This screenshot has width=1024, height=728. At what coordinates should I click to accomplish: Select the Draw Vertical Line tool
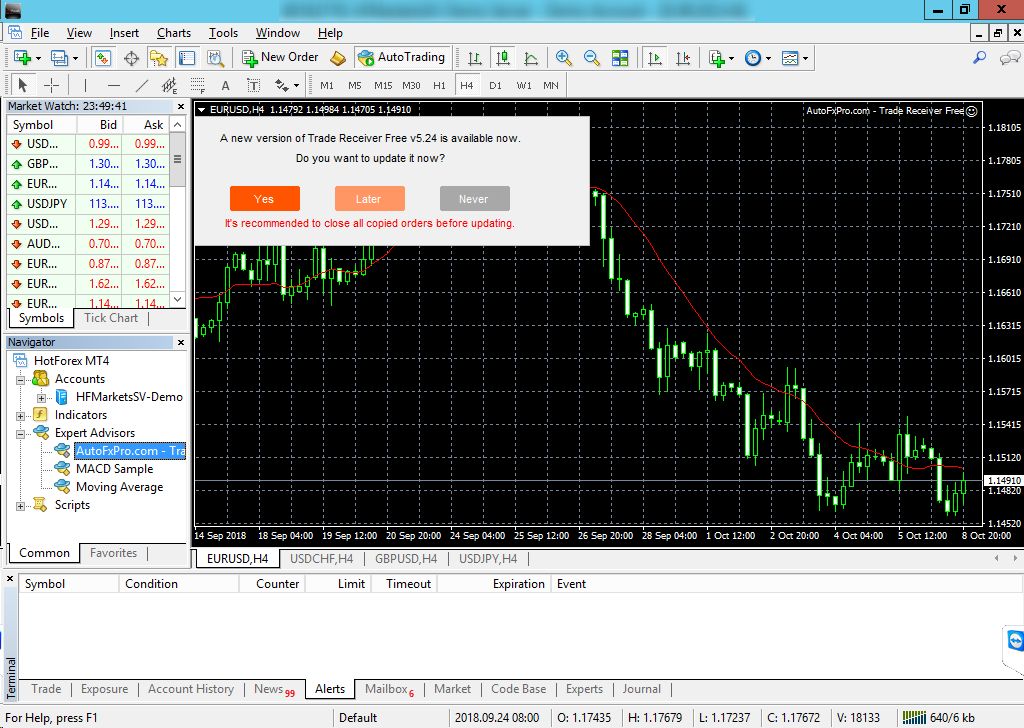pyautogui.click(x=85, y=85)
